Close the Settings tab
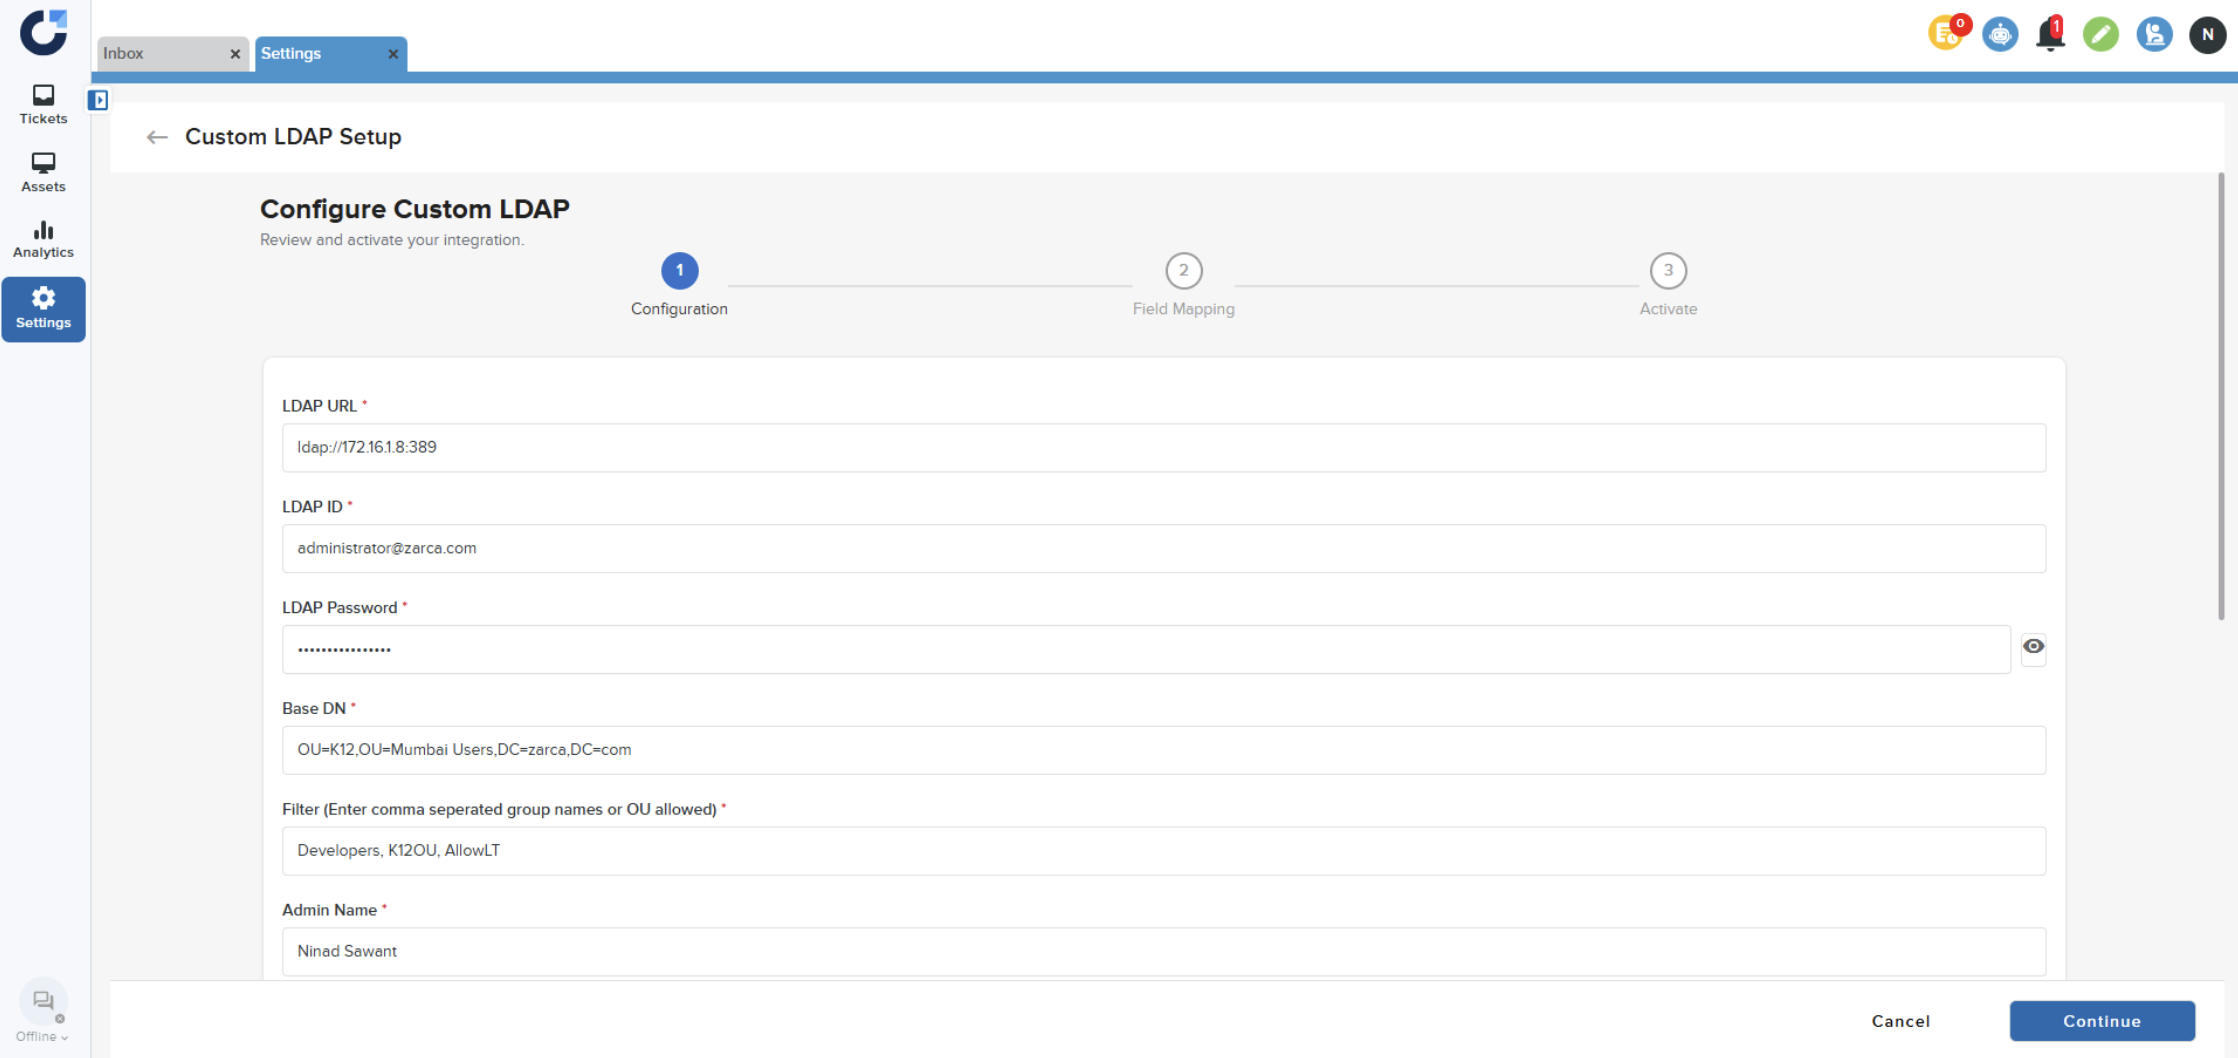 coord(393,54)
